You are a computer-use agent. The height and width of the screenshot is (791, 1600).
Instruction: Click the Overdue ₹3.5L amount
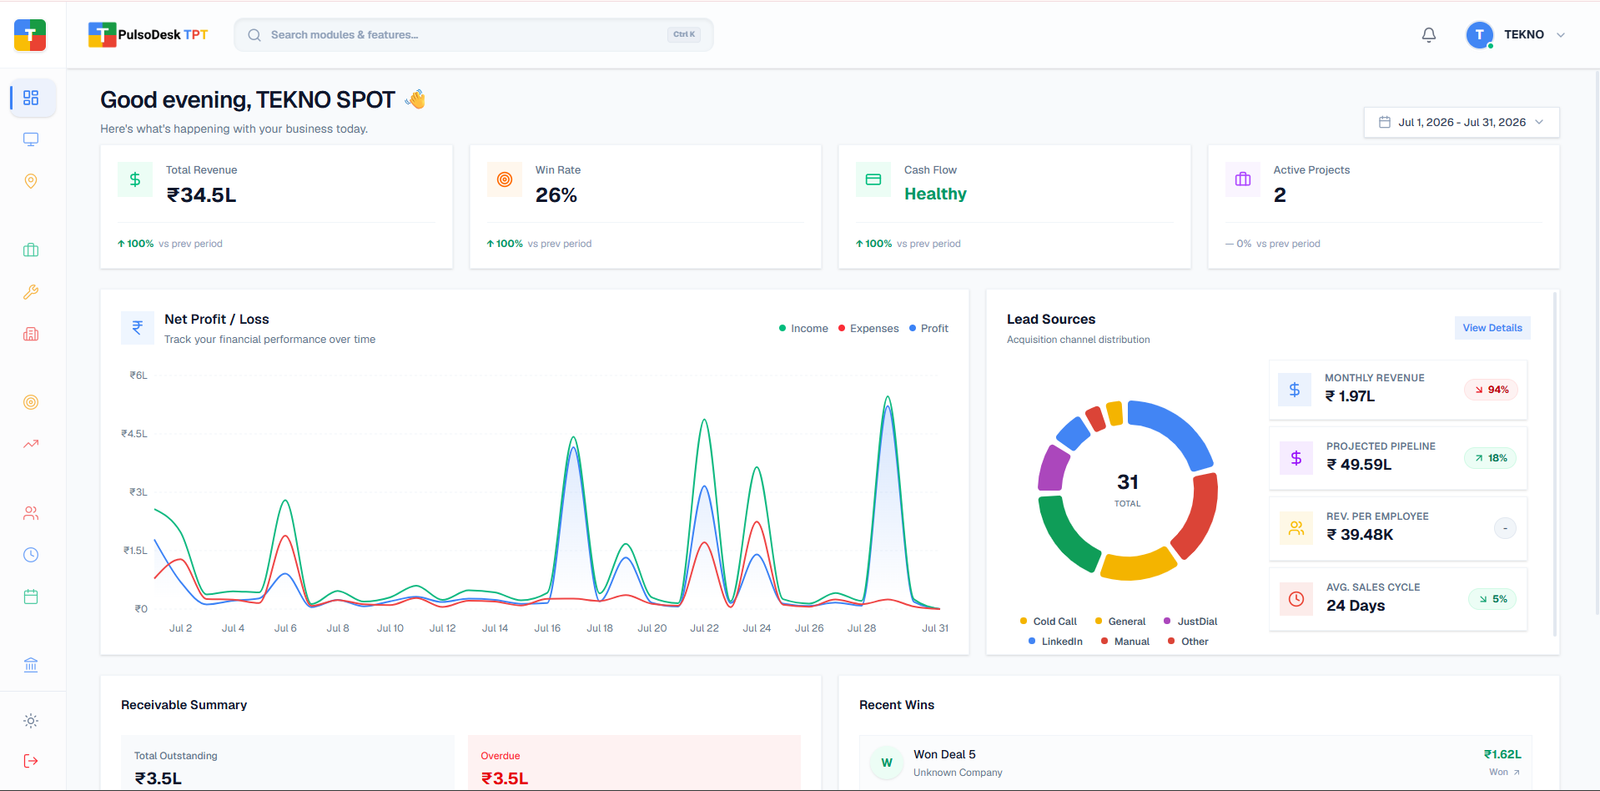(x=504, y=778)
